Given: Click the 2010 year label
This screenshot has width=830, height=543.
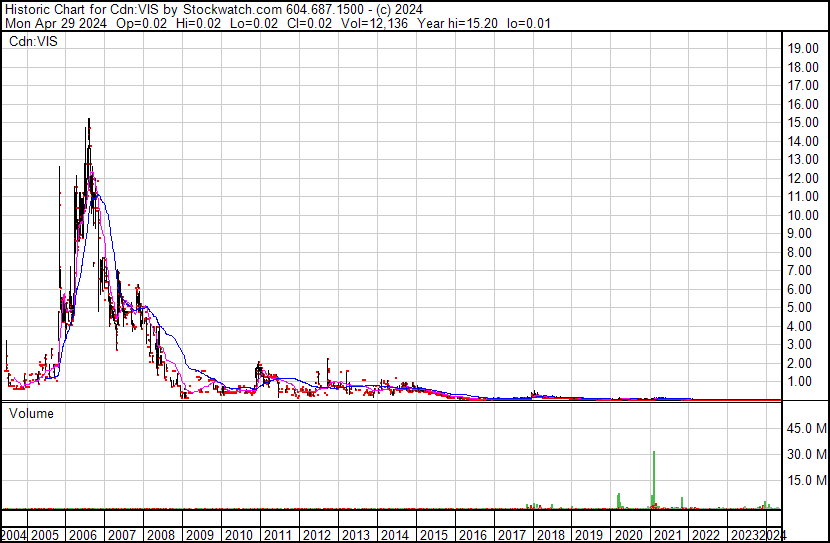Looking at the screenshot, I should pyautogui.click(x=239, y=535).
